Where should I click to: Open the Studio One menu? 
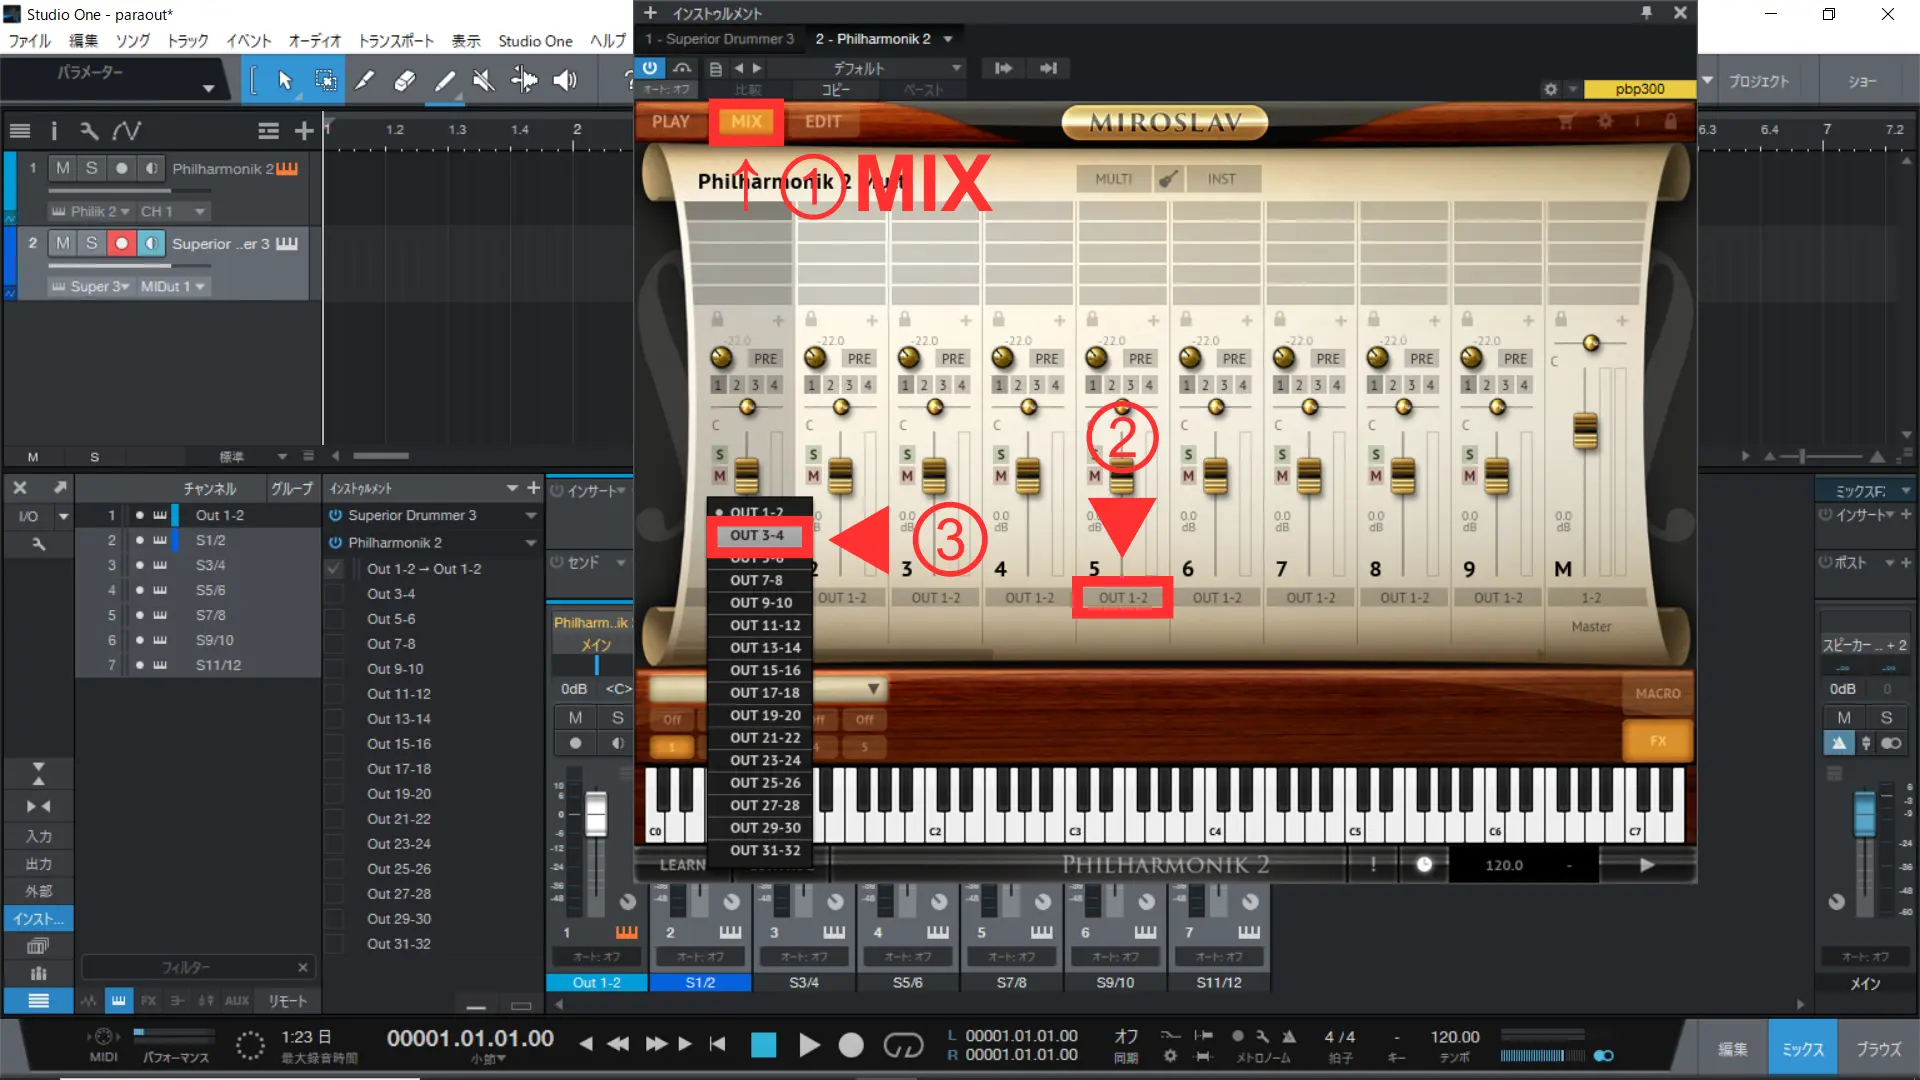[535, 41]
